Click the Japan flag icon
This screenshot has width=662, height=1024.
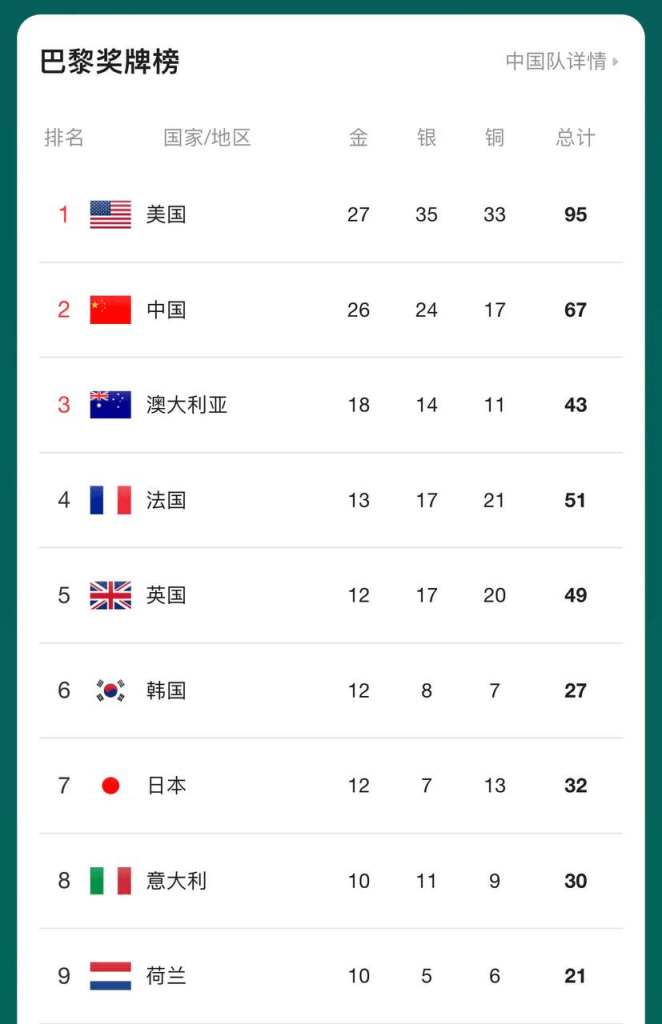point(110,786)
